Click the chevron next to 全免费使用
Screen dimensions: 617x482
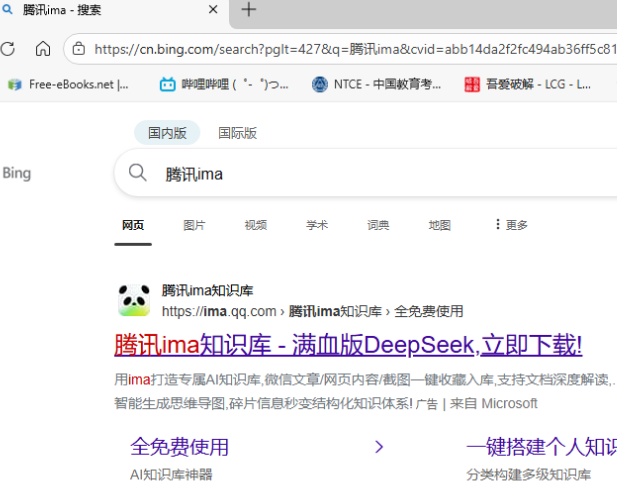379,447
